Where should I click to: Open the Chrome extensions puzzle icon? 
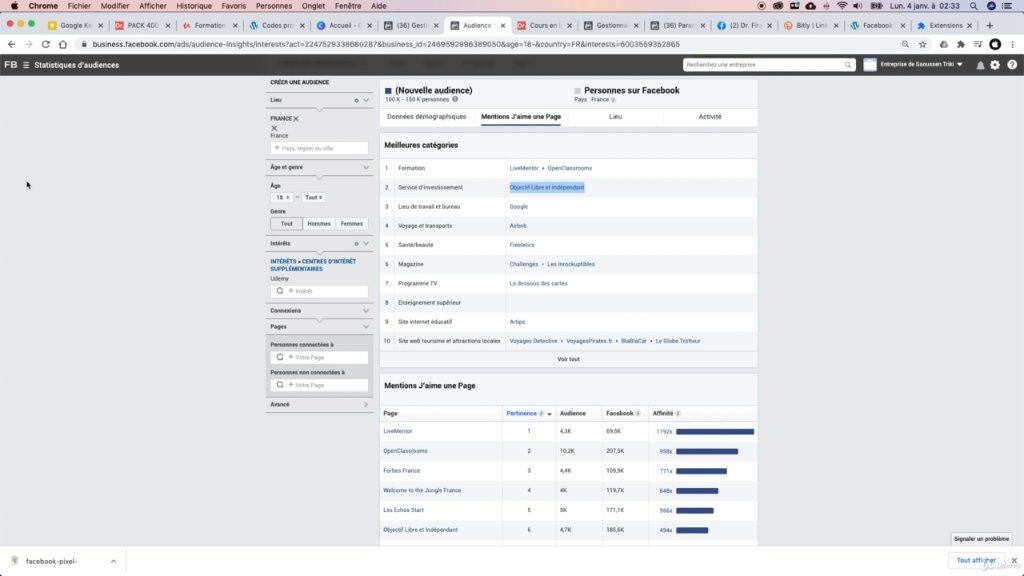pos(961,44)
